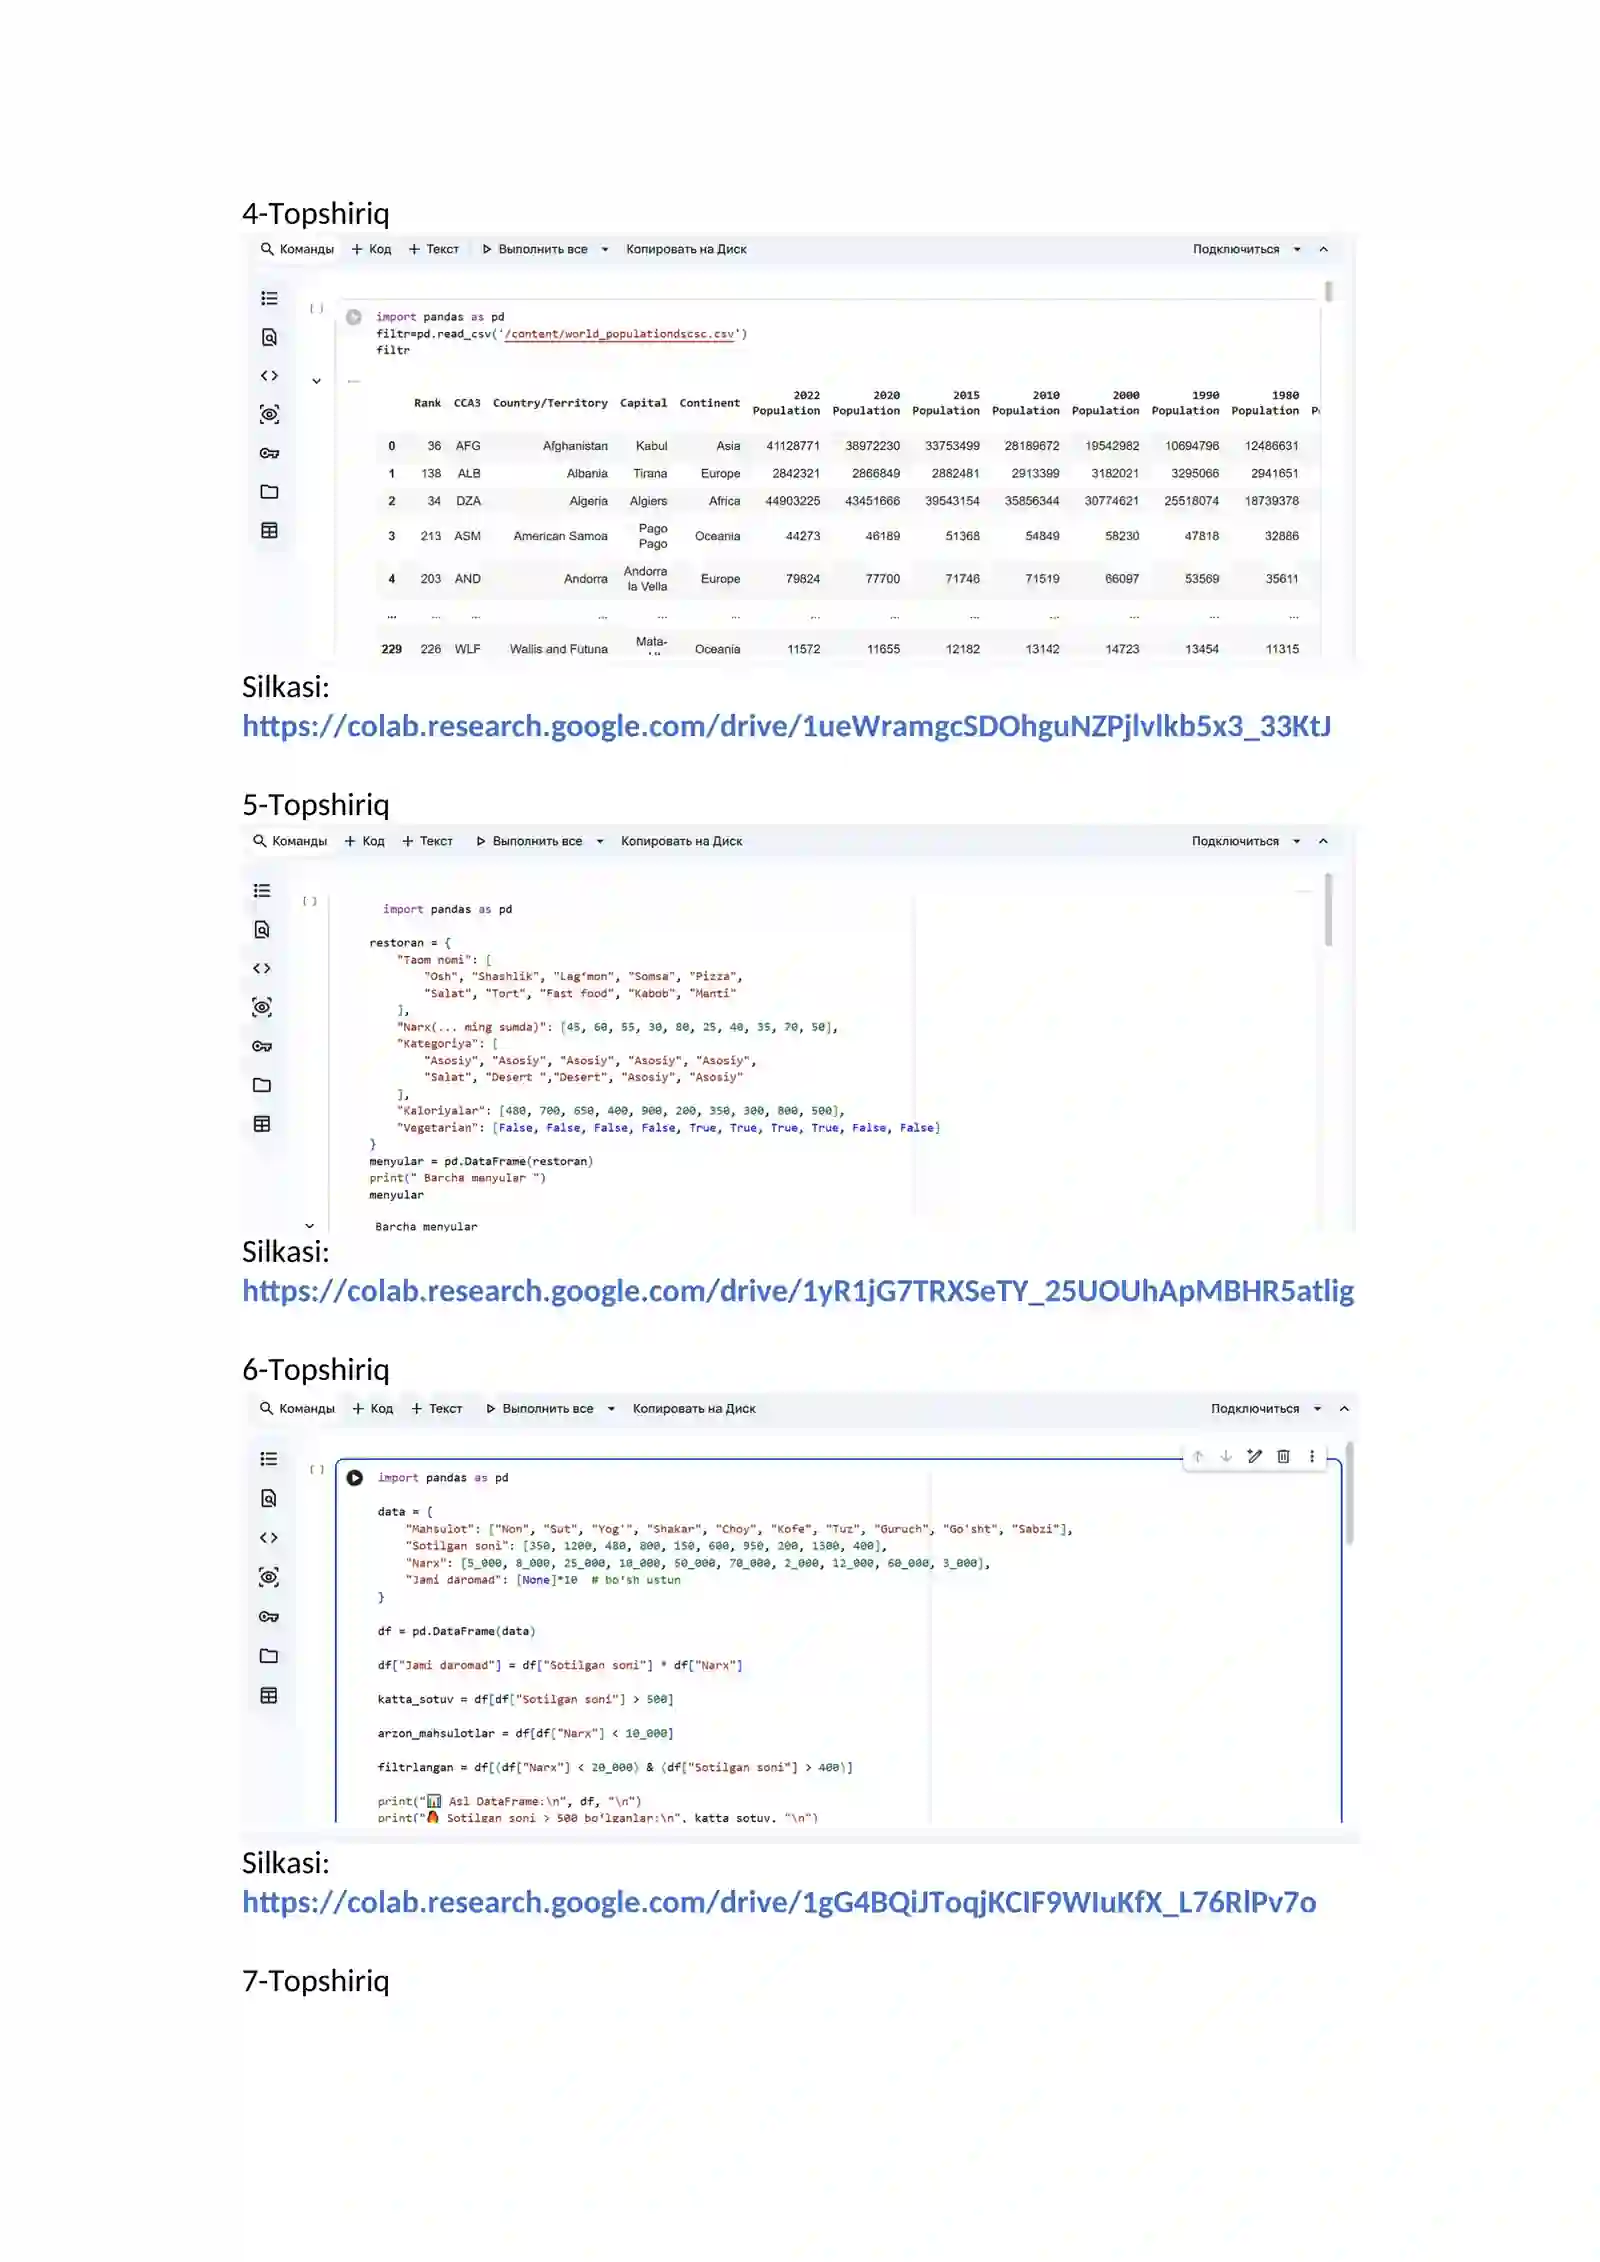The height and width of the screenshot is (2262, 1600).
Task: Open variables inspector in 4-Topshiriq screenshot
Action: point(269,414)
